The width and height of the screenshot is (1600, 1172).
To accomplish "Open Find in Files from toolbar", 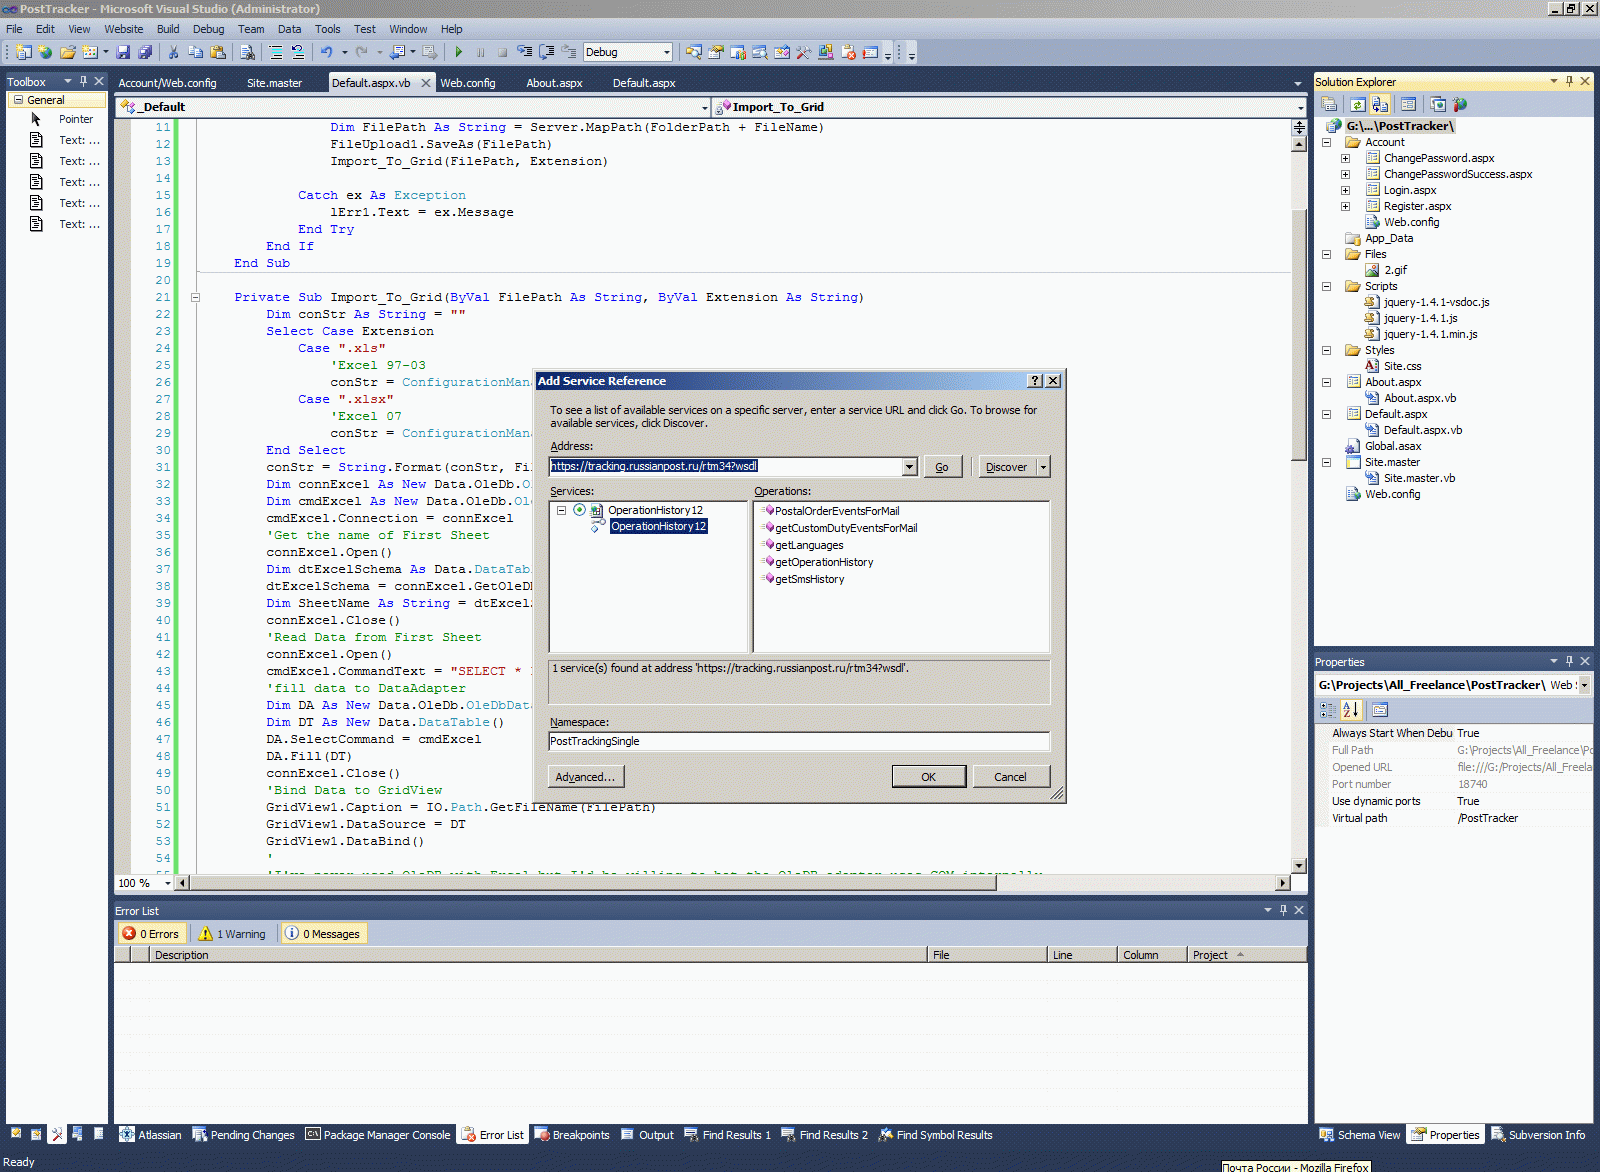I will [247, 52].
